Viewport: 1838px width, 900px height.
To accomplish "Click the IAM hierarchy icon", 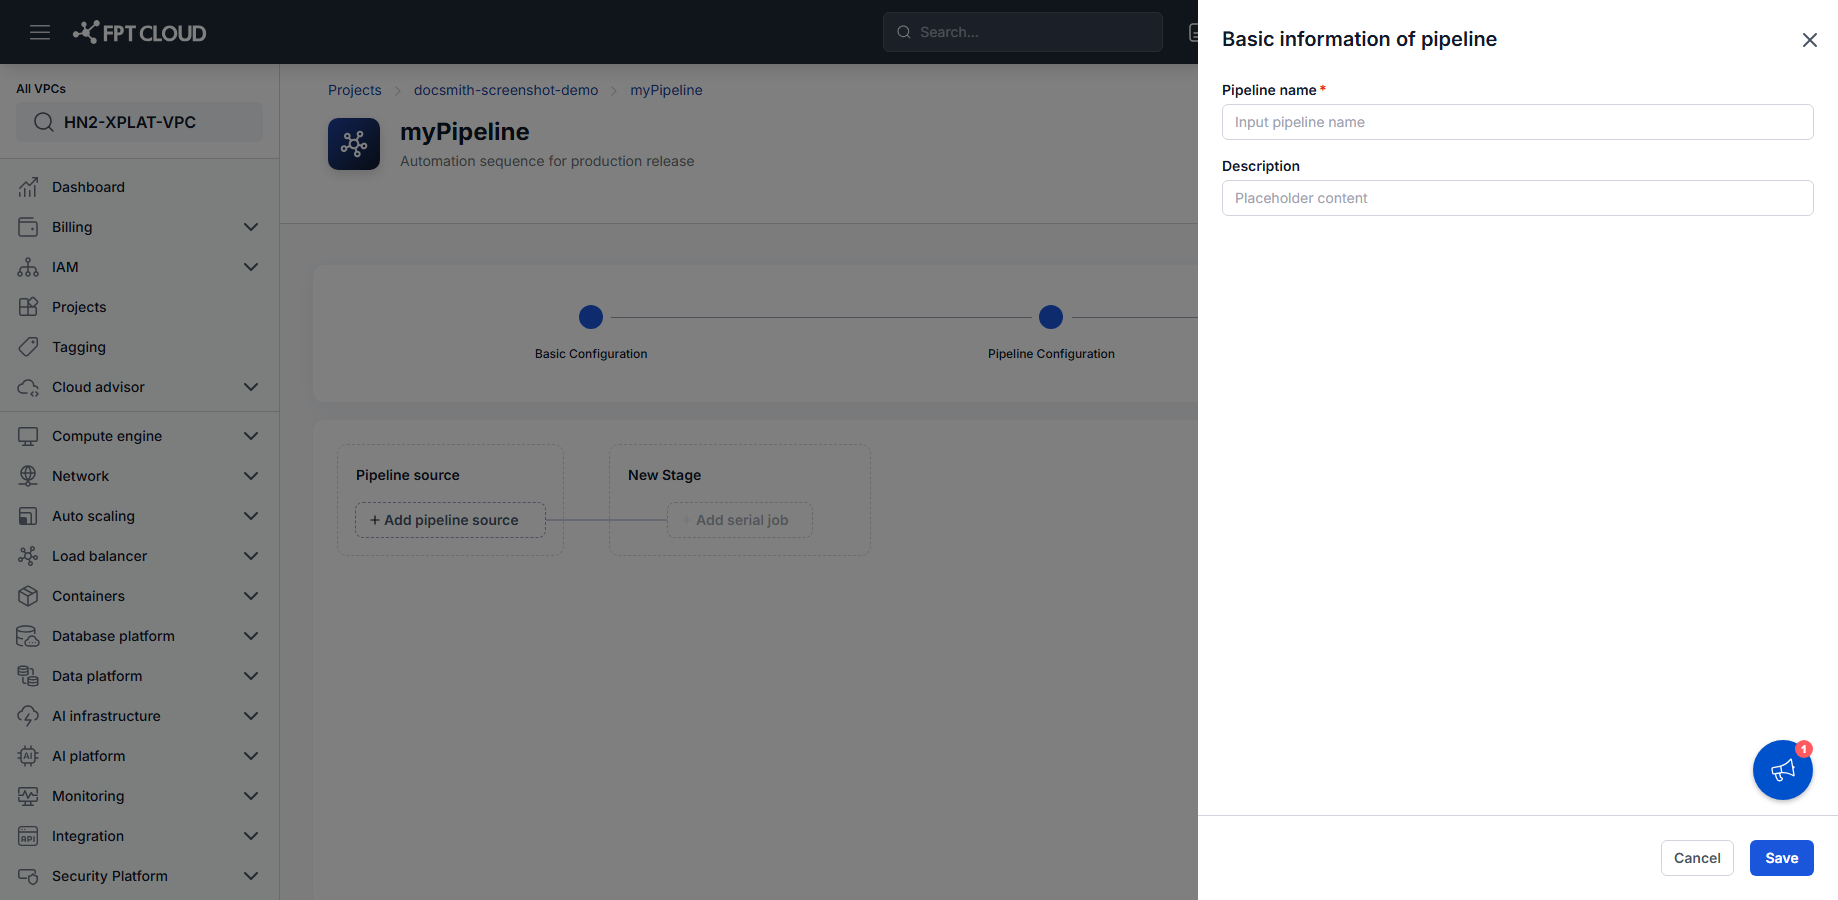I will pyautogui.click(x=28, y=267).
